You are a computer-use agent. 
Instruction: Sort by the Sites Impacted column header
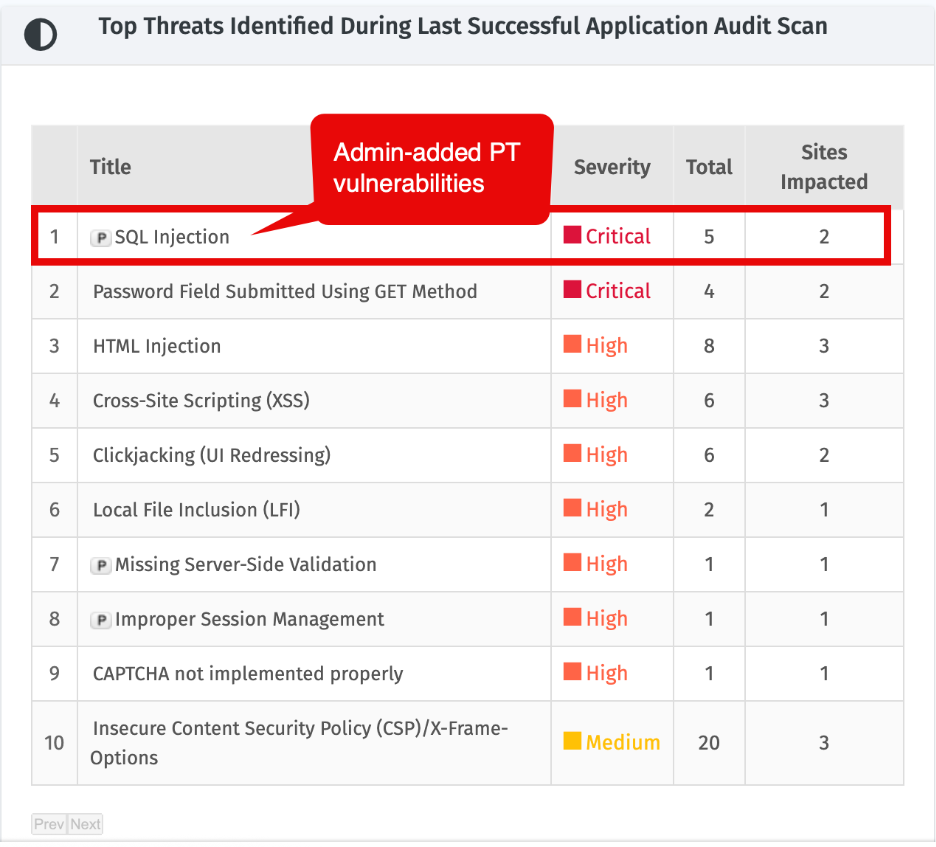[824, 167]
